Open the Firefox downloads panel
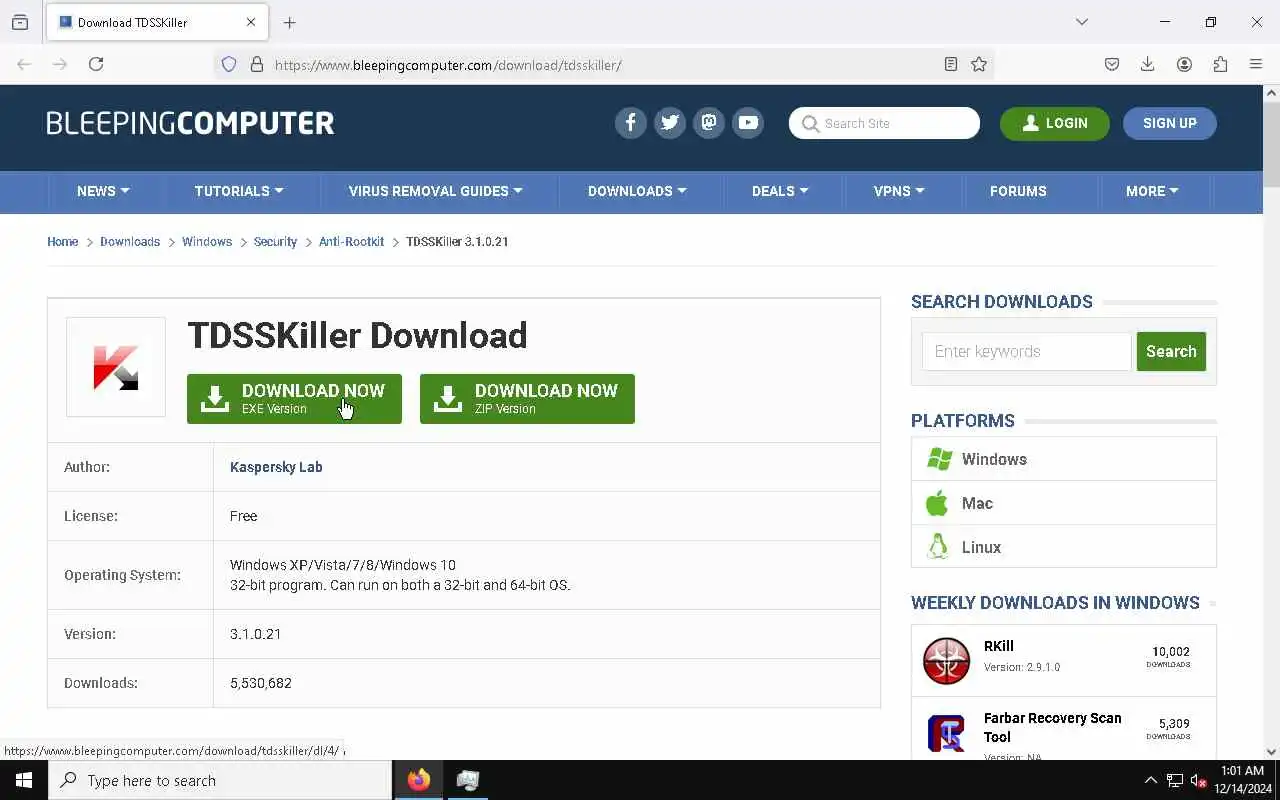 (x=1148, y=64)
